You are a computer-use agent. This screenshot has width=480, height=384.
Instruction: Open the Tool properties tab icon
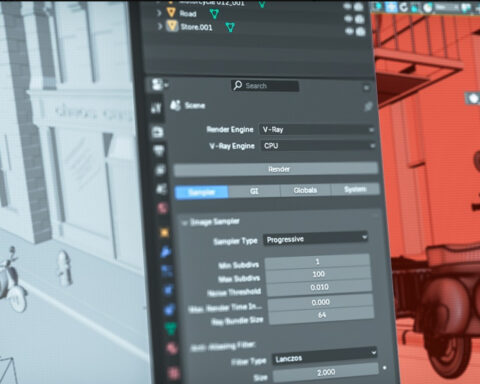click(x=156, y=107)
